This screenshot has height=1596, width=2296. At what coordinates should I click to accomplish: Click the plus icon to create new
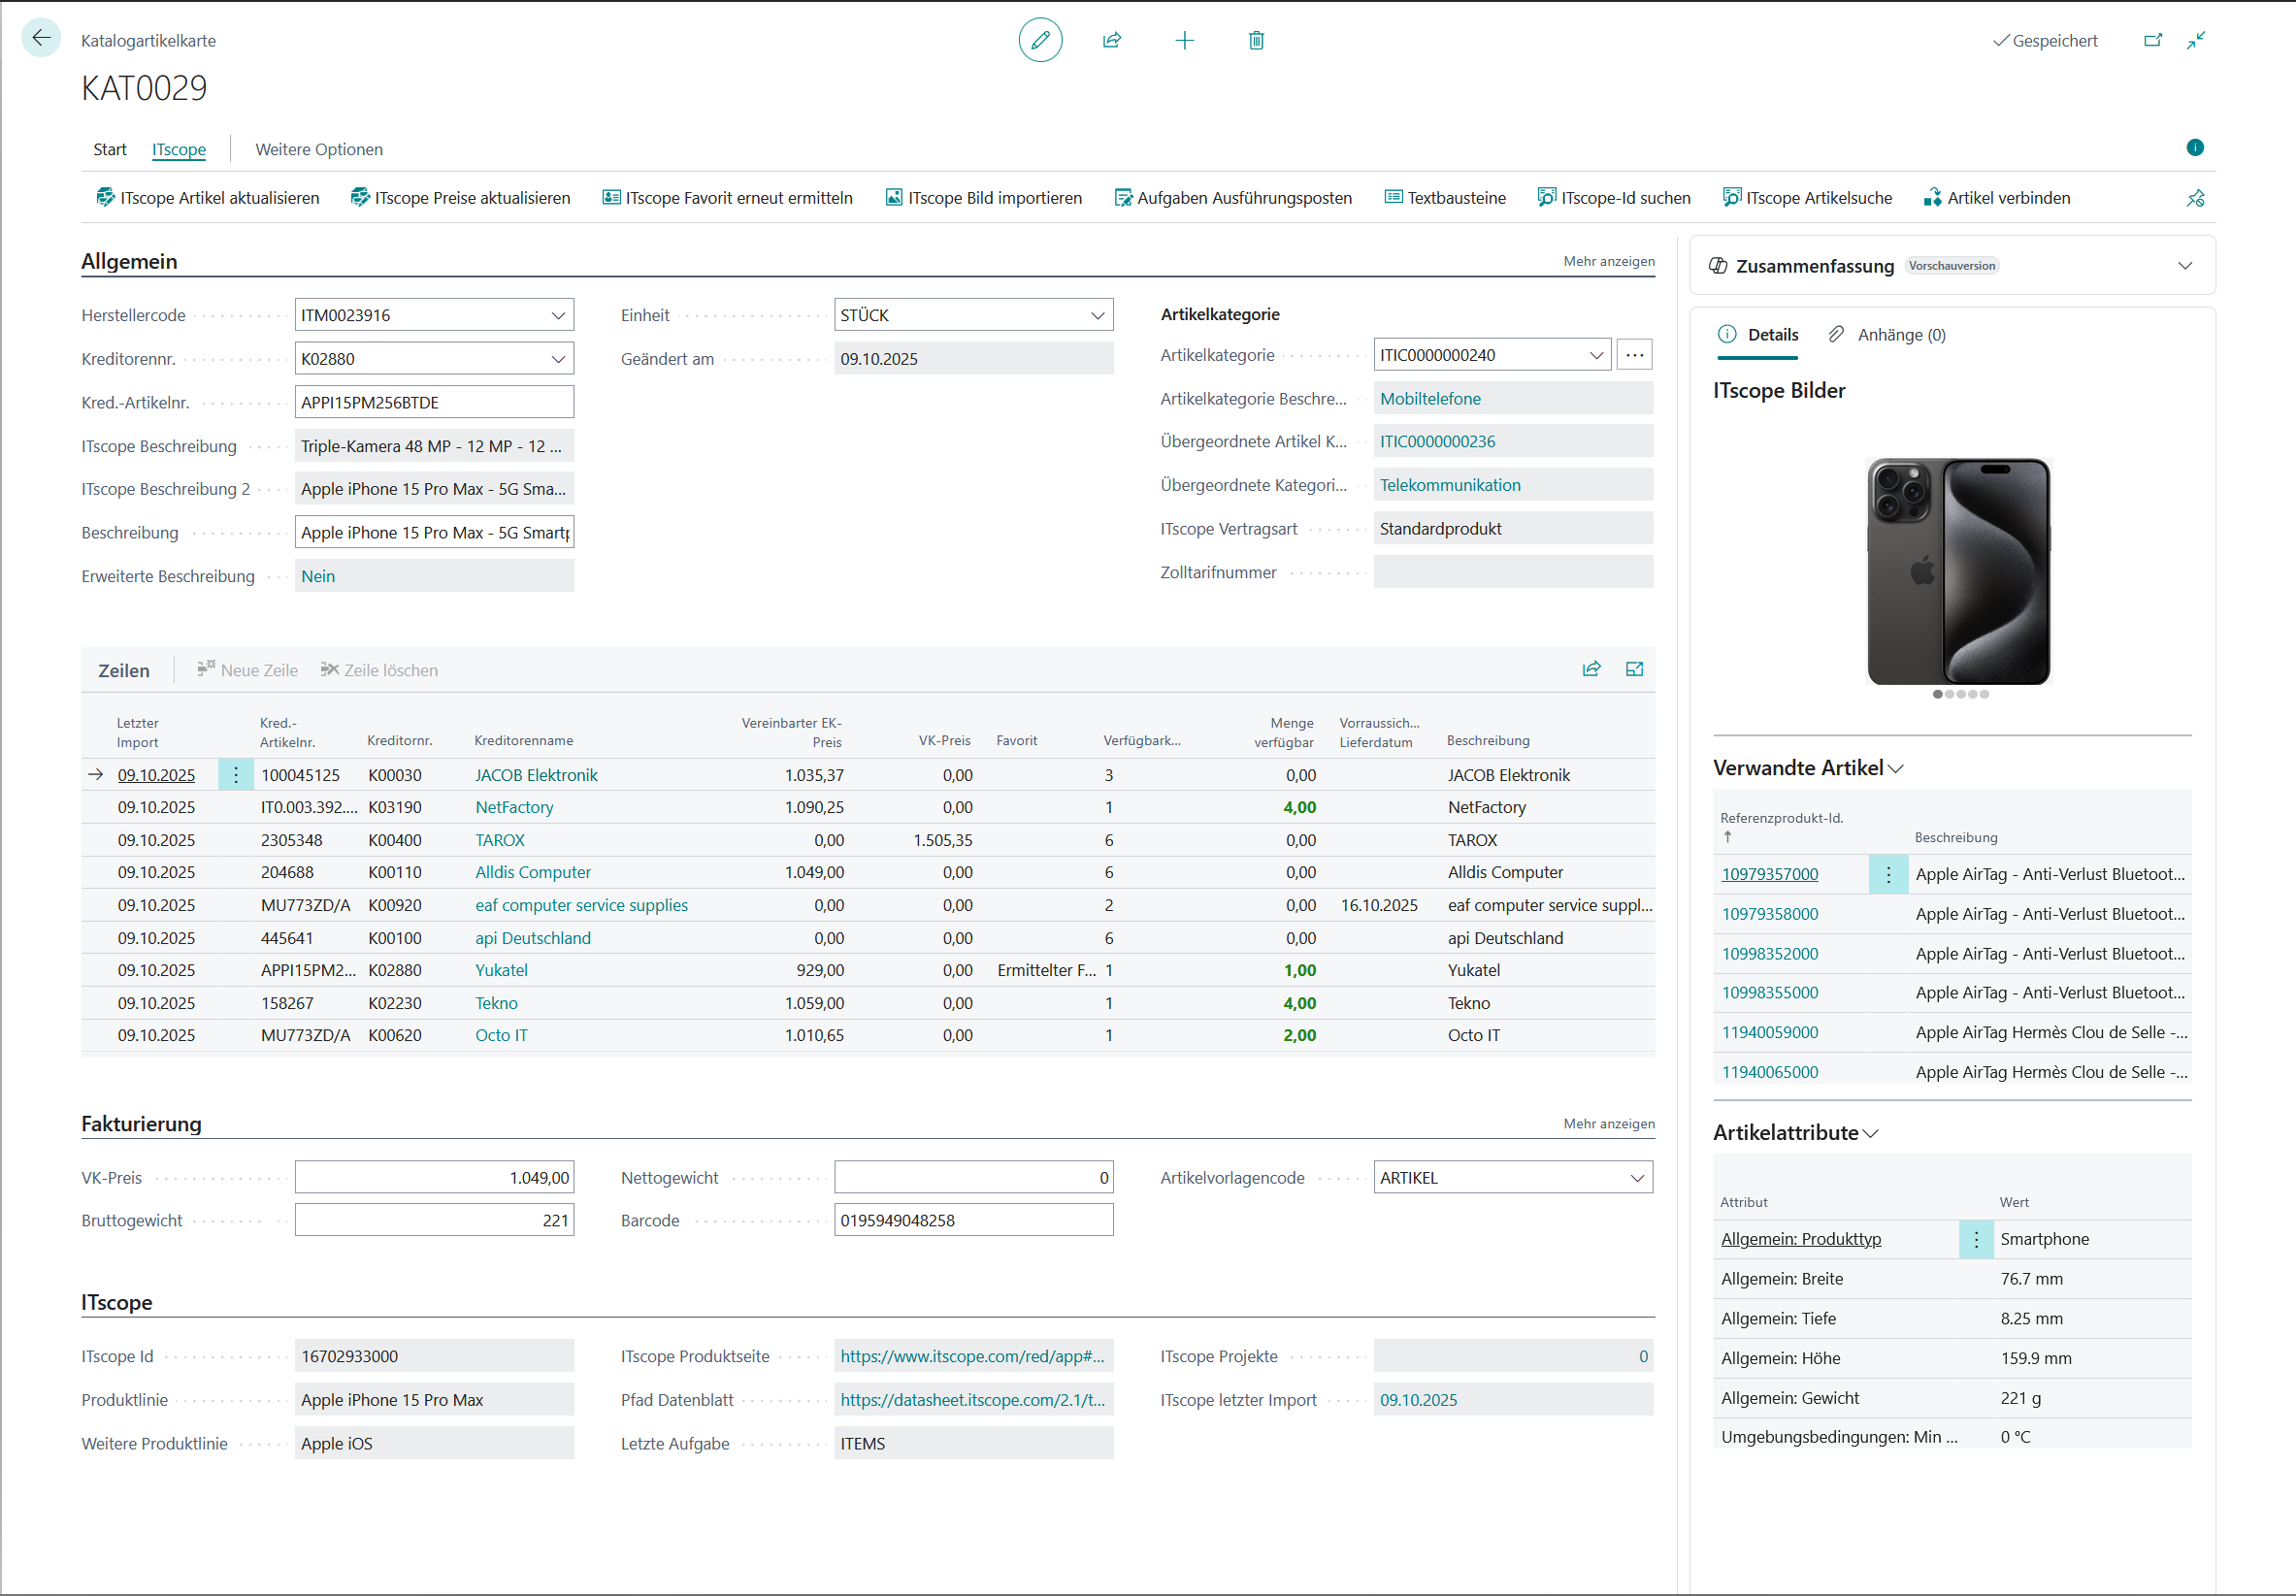click(x=1184, y=40)
